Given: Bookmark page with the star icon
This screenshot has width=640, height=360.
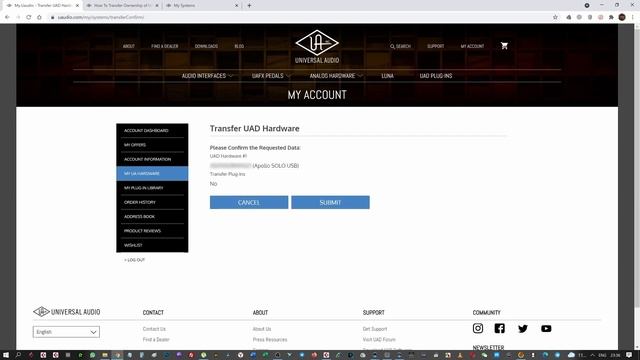Looking at the screenshot, I should click(555, 17).
